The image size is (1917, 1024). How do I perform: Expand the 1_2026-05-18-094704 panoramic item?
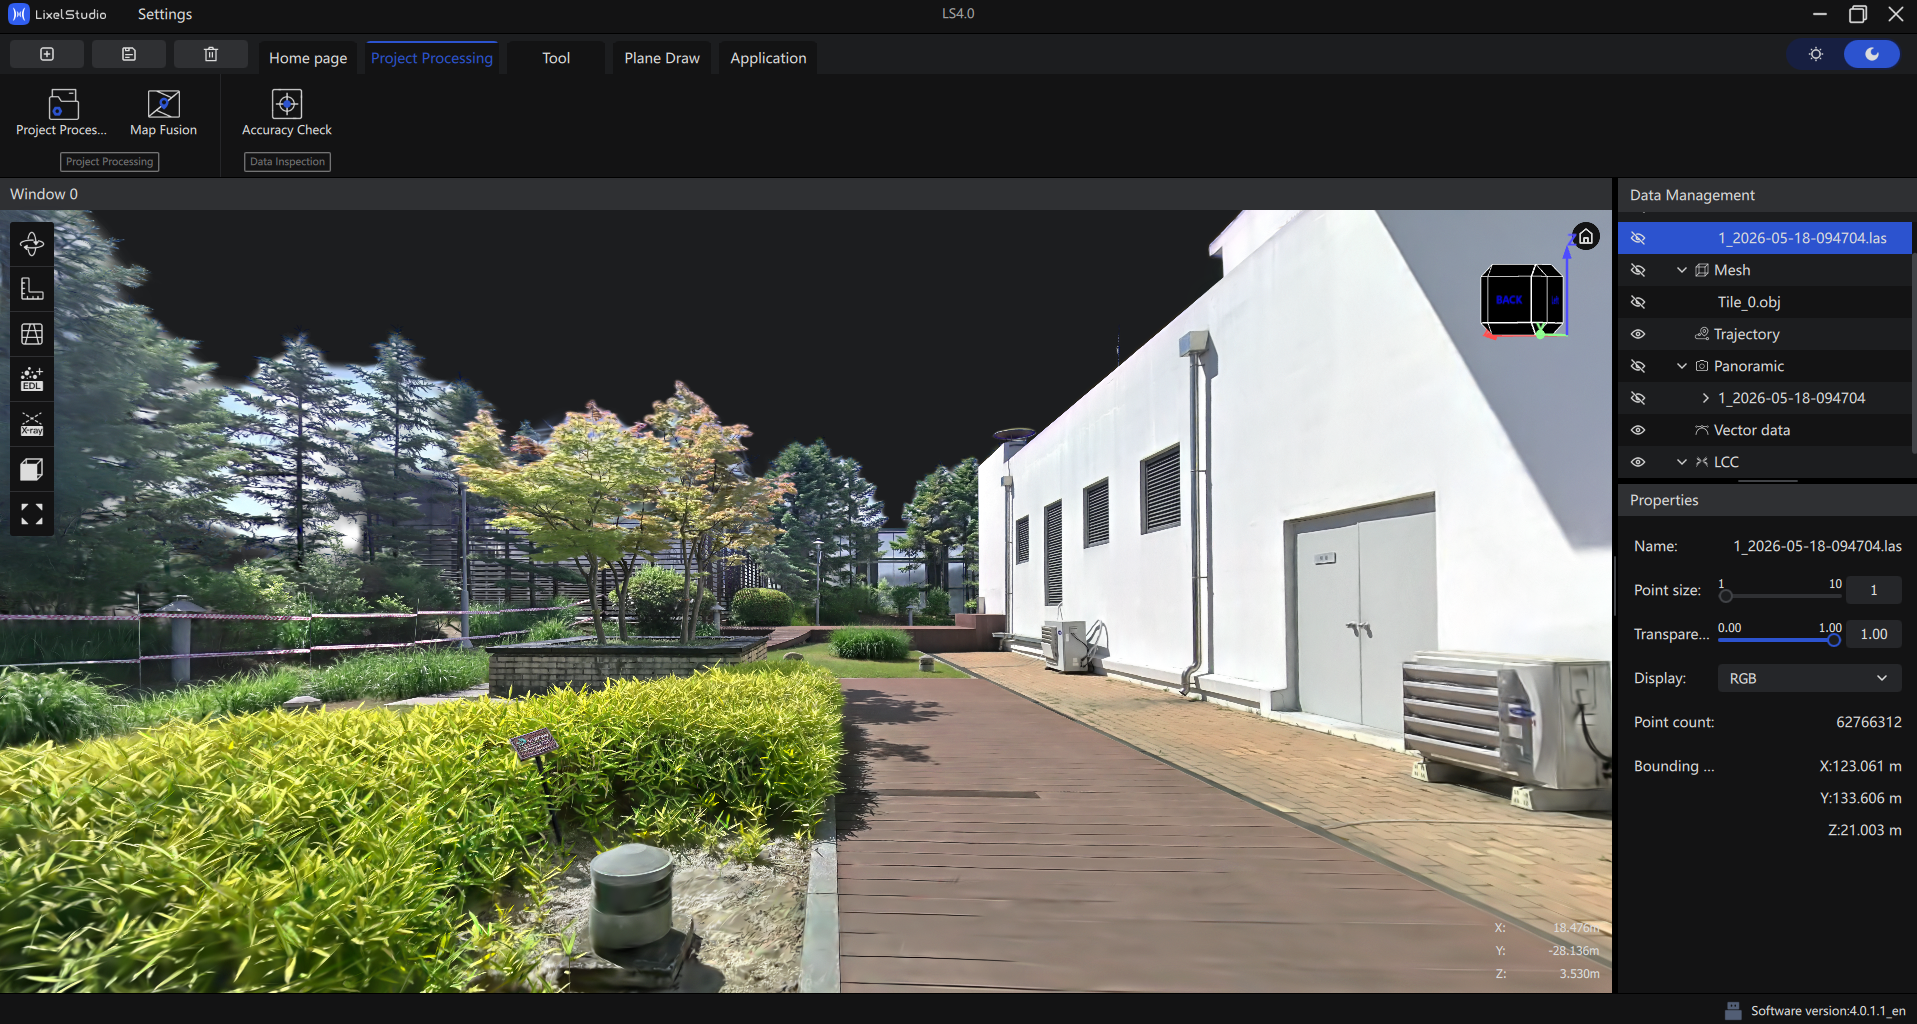(x=1706, y=398)
